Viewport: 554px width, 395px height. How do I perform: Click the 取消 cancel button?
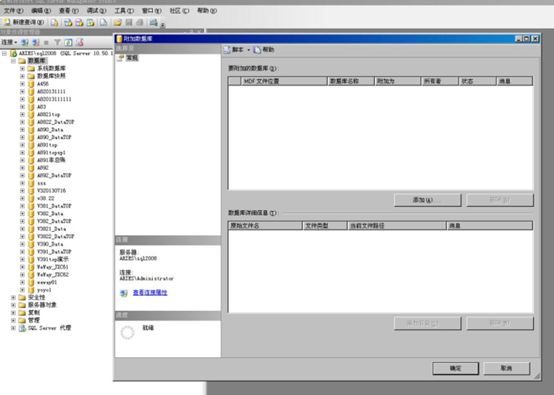click(x=506, y=369)
